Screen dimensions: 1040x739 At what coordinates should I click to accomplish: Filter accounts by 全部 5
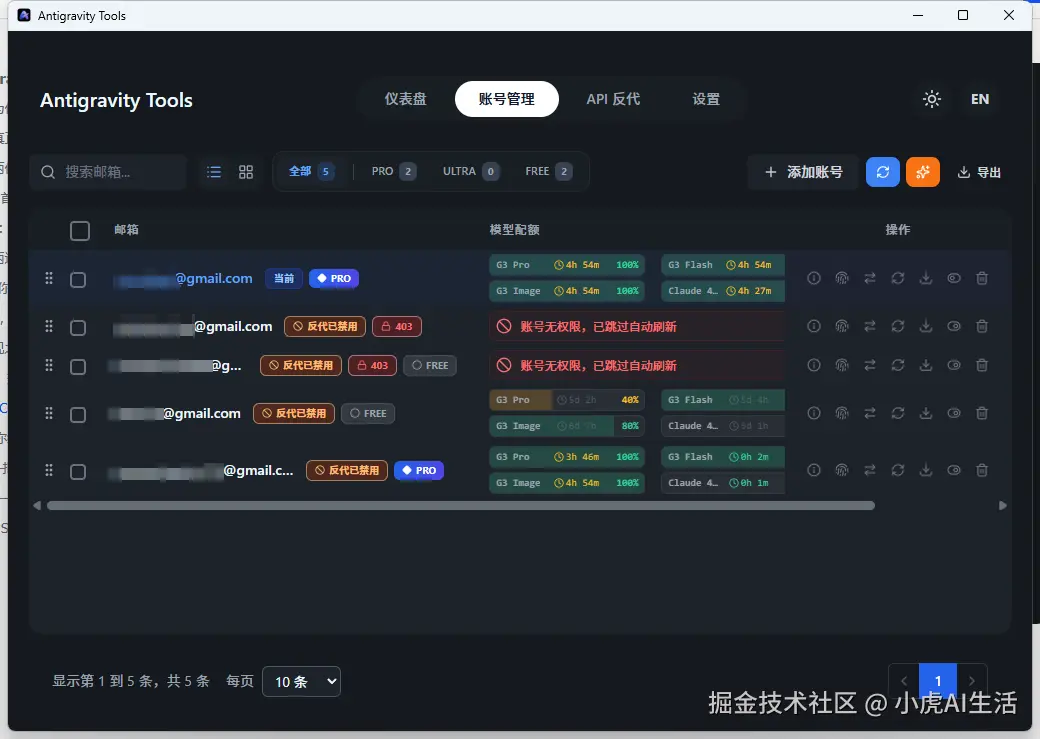(x=311, y=171)
